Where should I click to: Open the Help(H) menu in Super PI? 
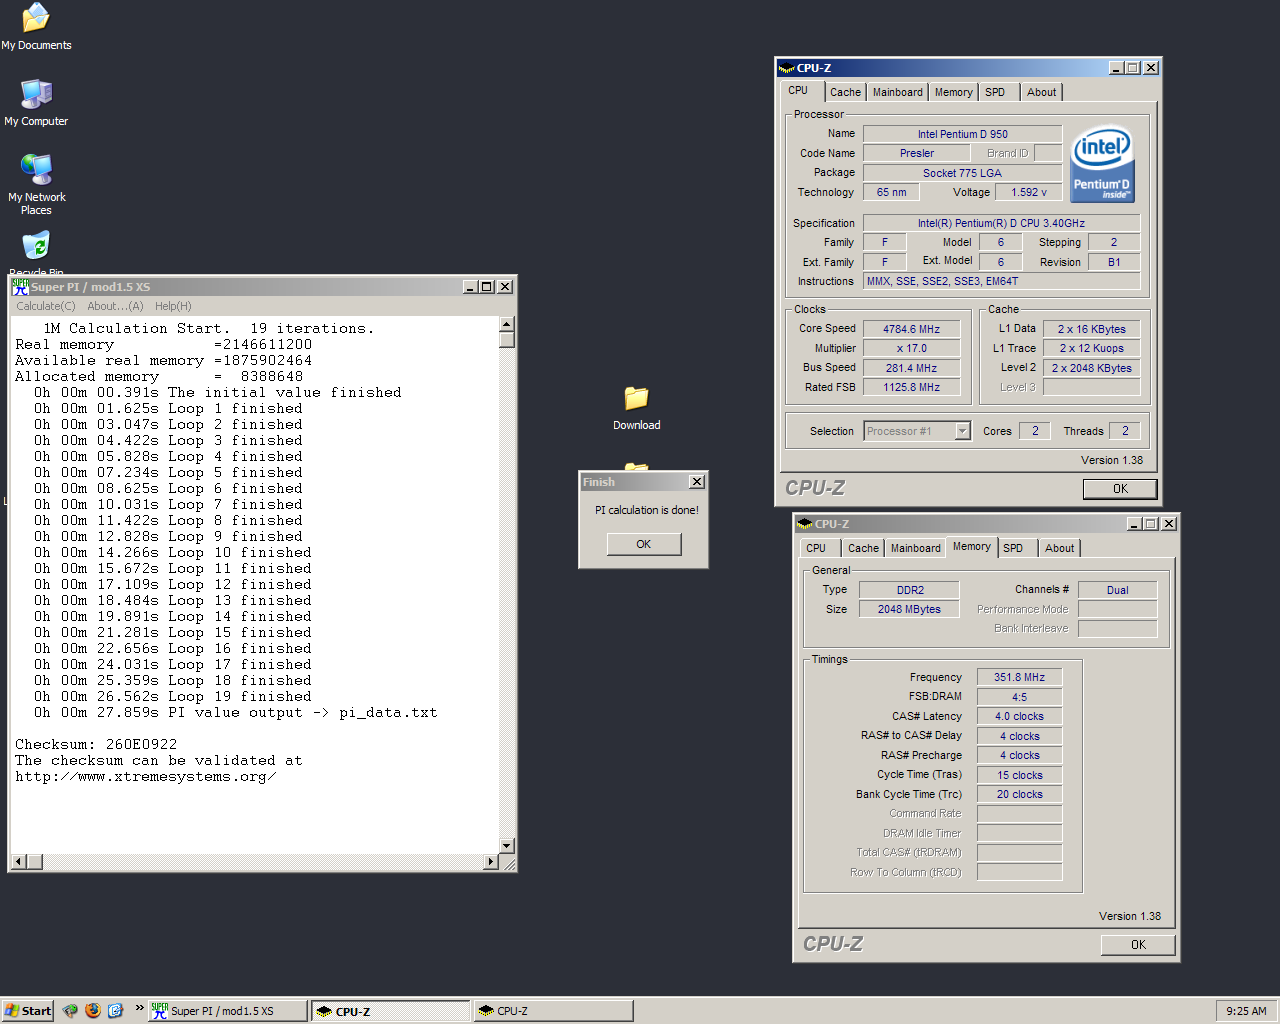tap(173, 306)
